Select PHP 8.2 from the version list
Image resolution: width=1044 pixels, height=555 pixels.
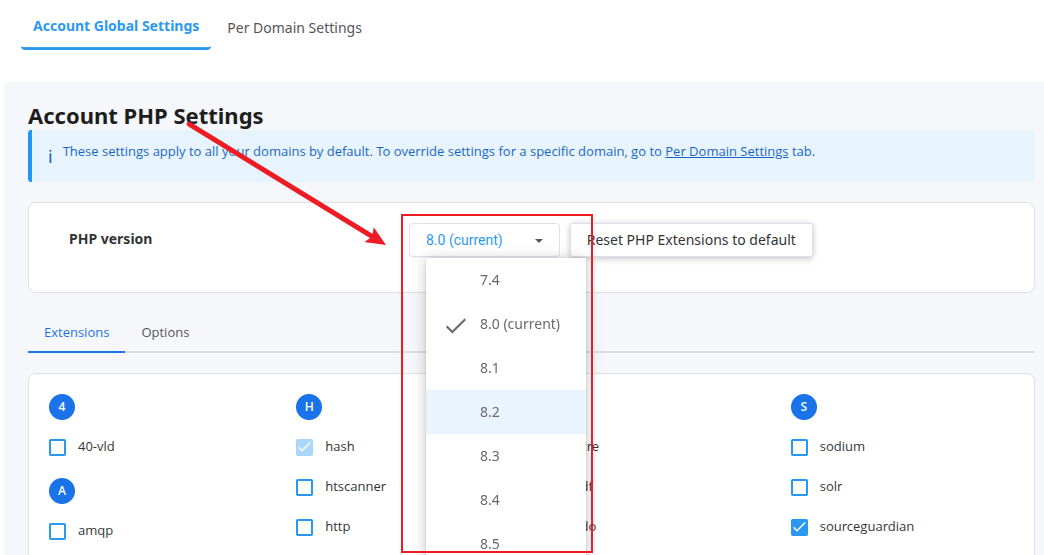click(x=489, y=412)
